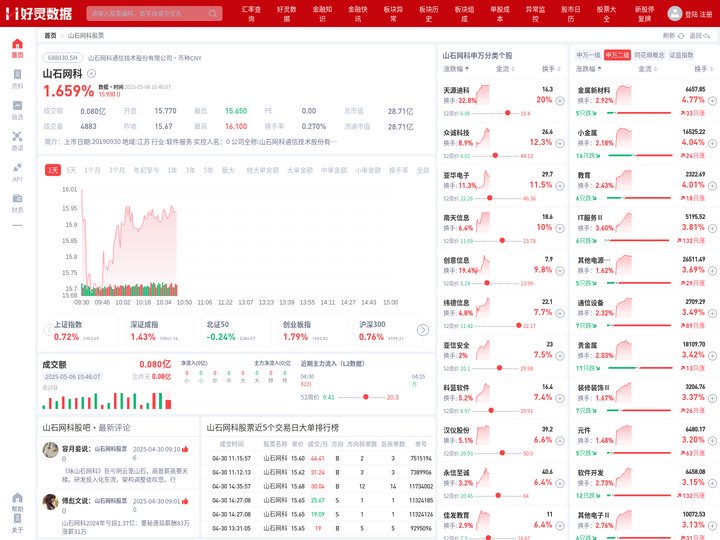This screenshot has width=720, height=540.
Task: Sort stock list by 涨跌幅 column
Action: click(456, 69)
